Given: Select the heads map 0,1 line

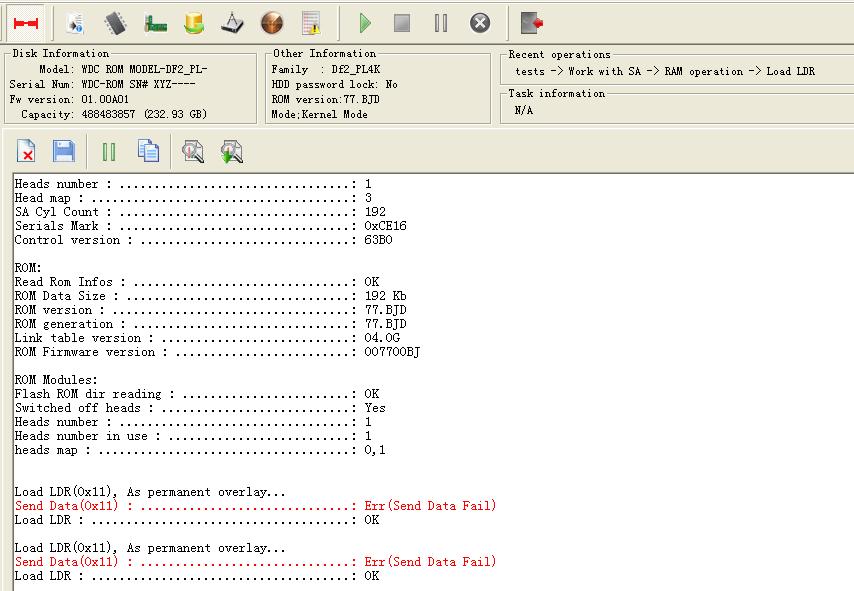Looking at the screenshot, I should 200,450.
